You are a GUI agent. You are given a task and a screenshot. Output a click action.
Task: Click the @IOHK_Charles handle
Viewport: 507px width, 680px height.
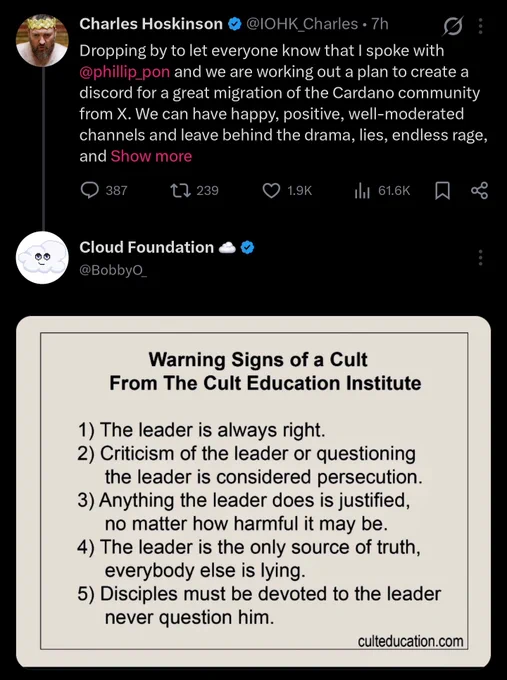coord(302,24)
